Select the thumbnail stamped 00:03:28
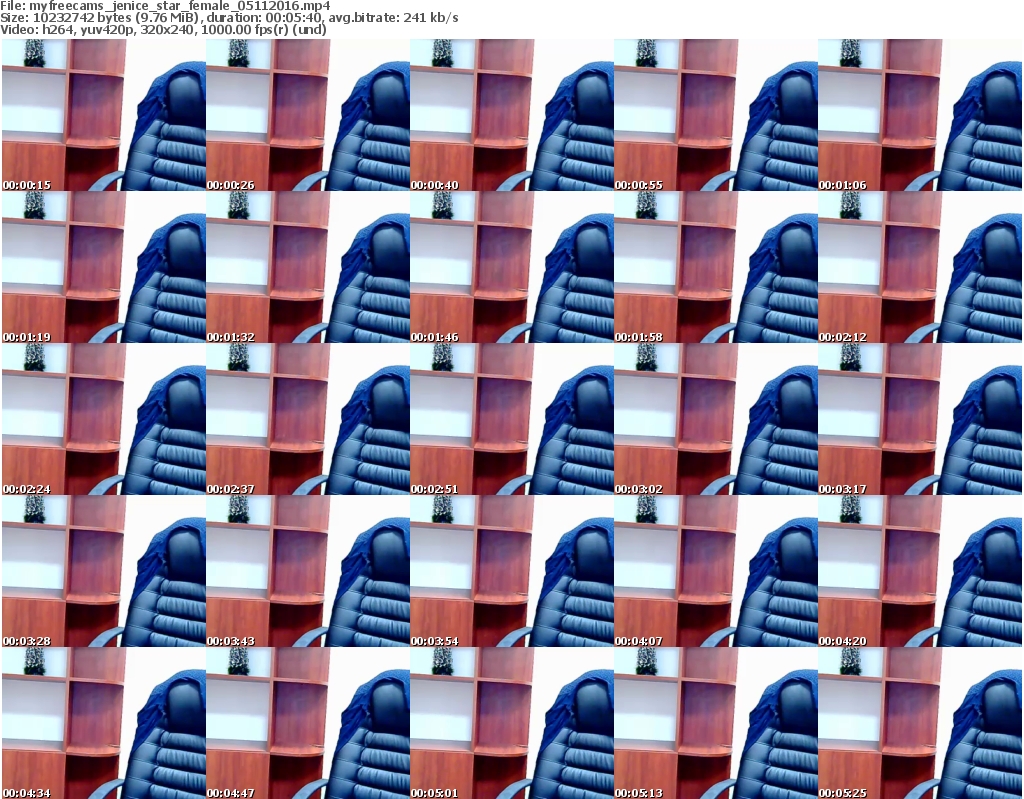This screenshot has width=1024, height=799. 103,572
